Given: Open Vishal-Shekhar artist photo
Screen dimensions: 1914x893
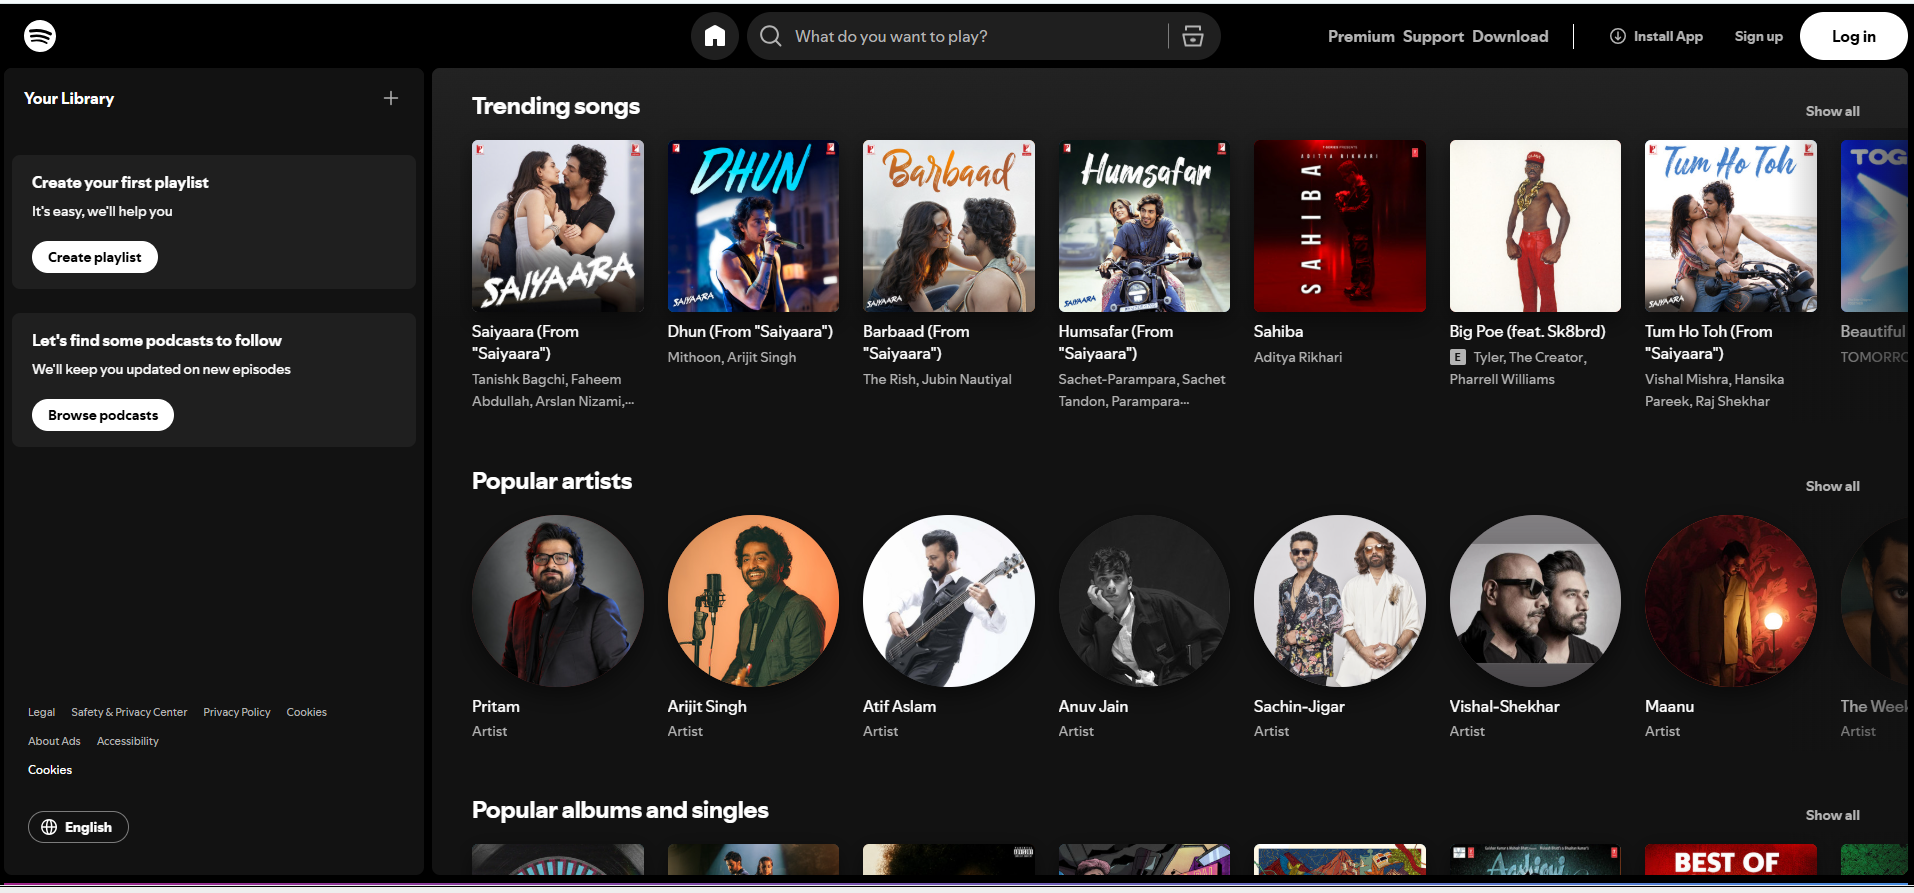Looking at the screenshot, I should pos(1535,601).
